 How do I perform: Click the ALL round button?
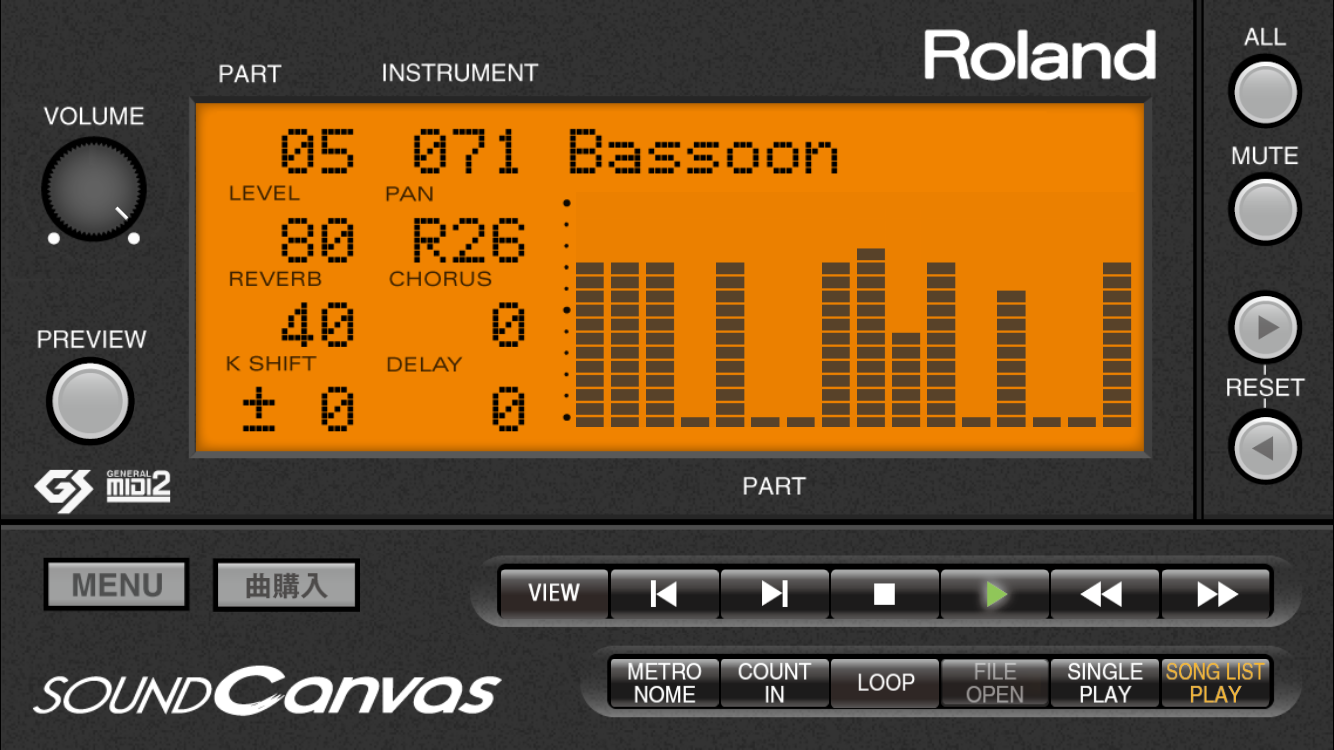click(x=1265, y=92)
